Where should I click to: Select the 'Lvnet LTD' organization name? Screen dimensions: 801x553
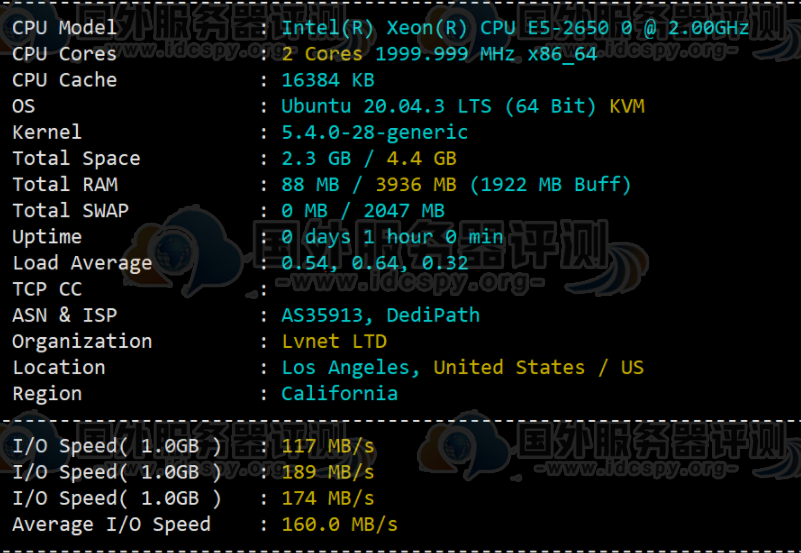(334, 341)
